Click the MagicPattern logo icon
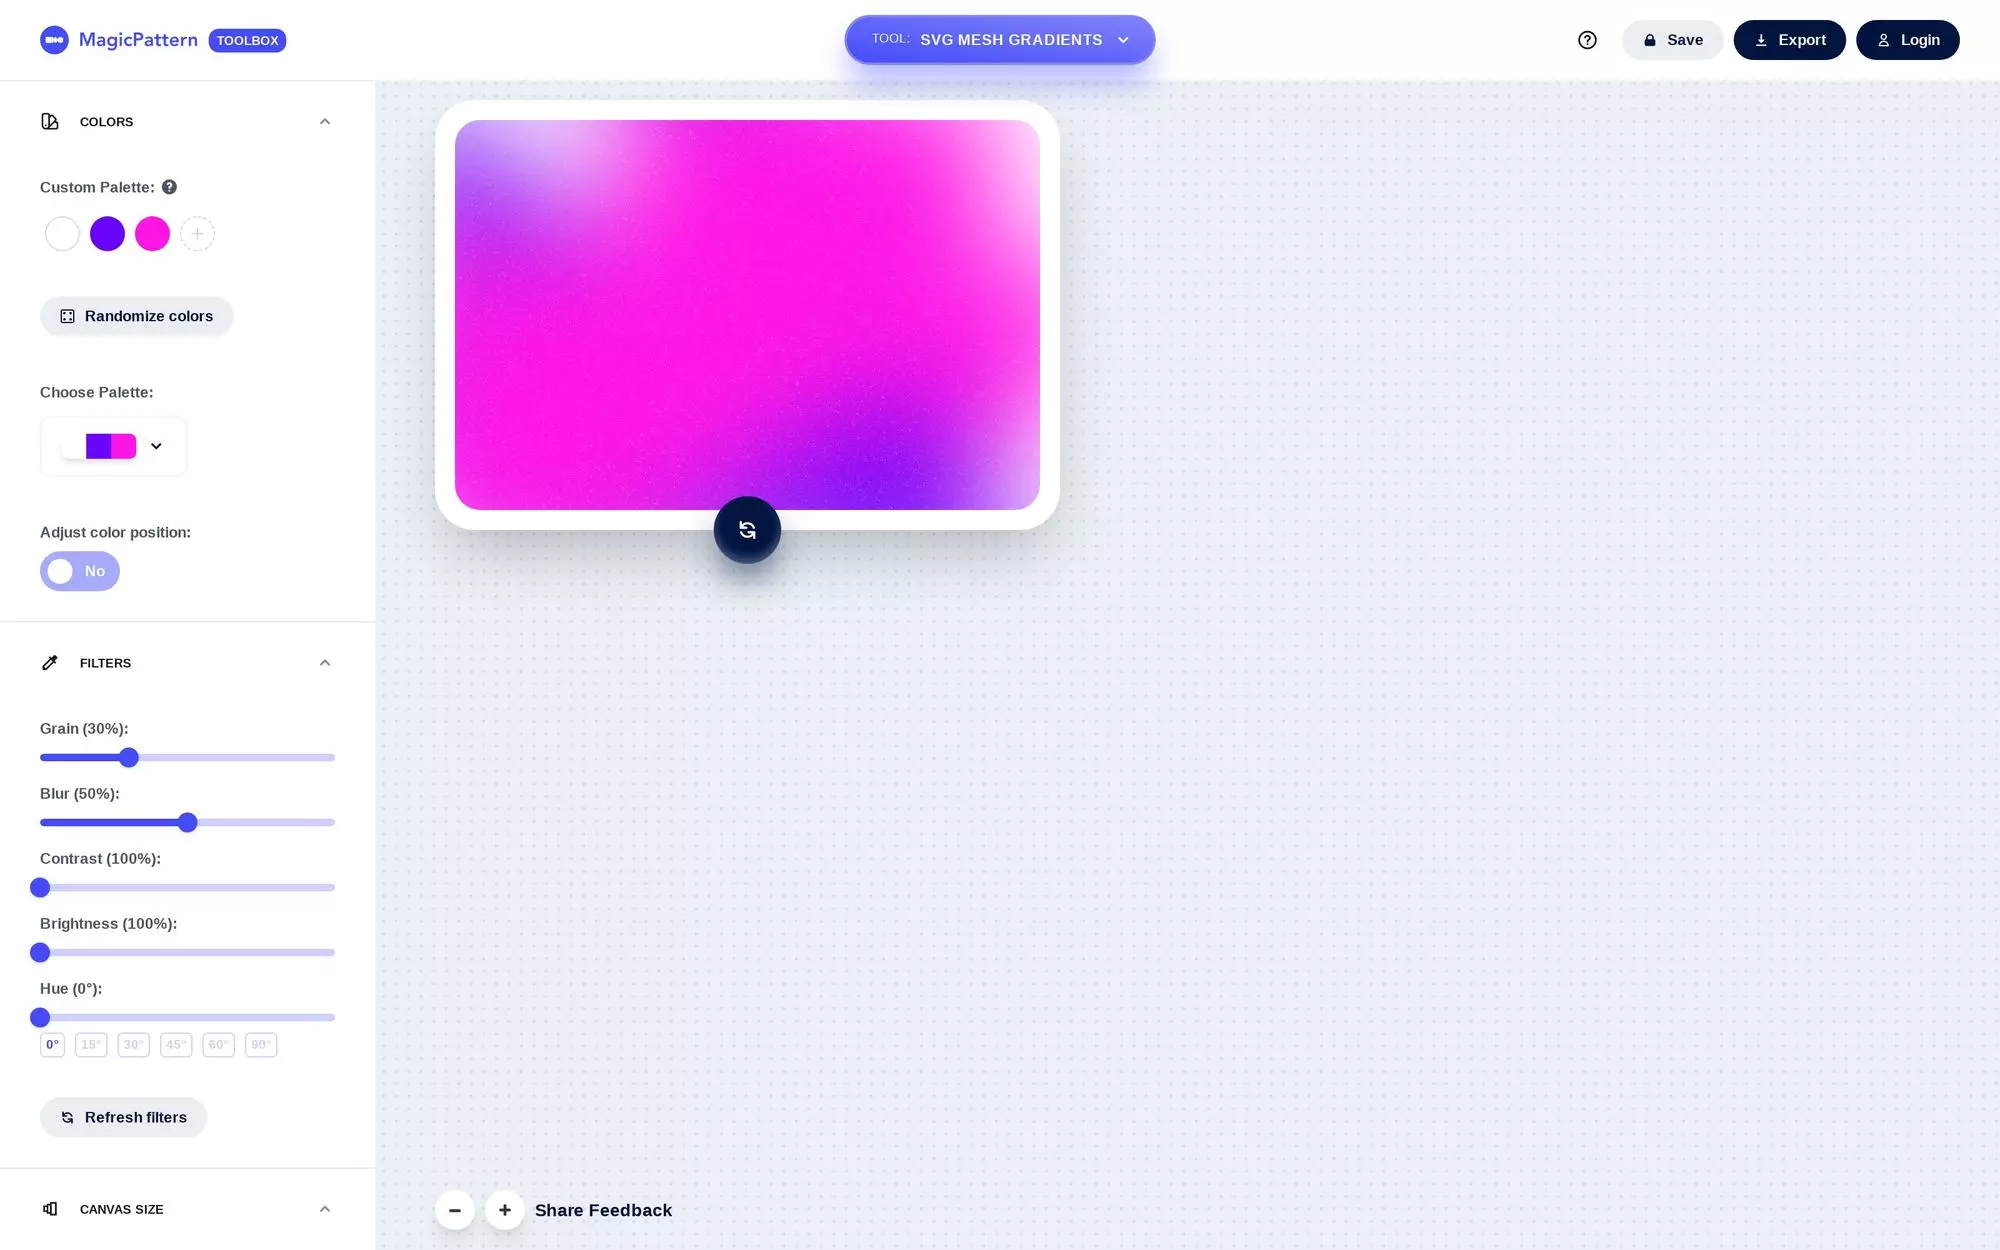Screen dimensions: 2000x1250 click(x=53, y=39)
